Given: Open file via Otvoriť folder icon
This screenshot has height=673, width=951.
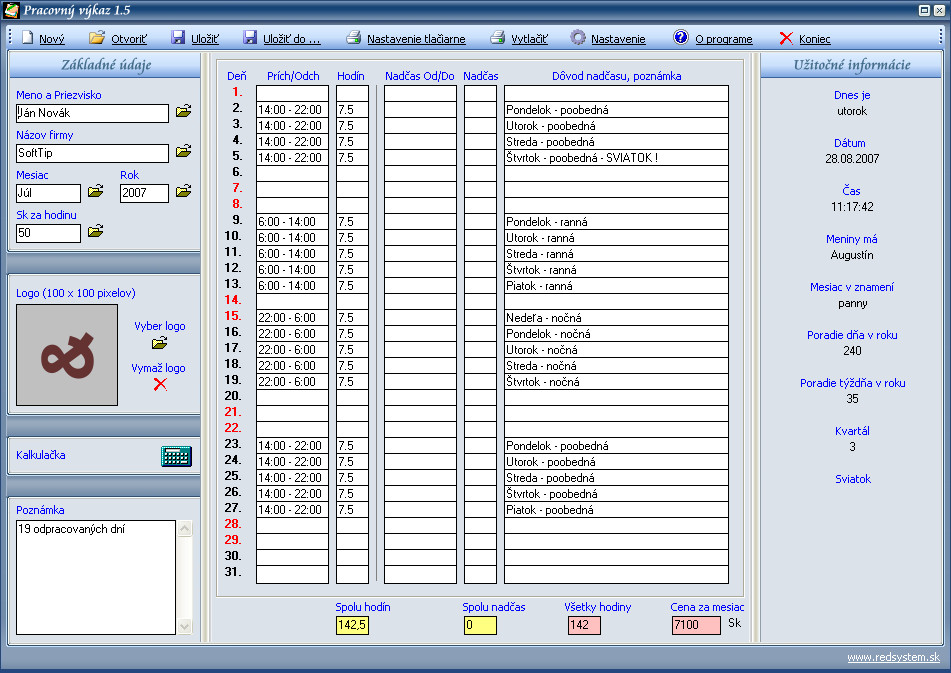Looking at the screenshot, I should [x=96, y=38].
